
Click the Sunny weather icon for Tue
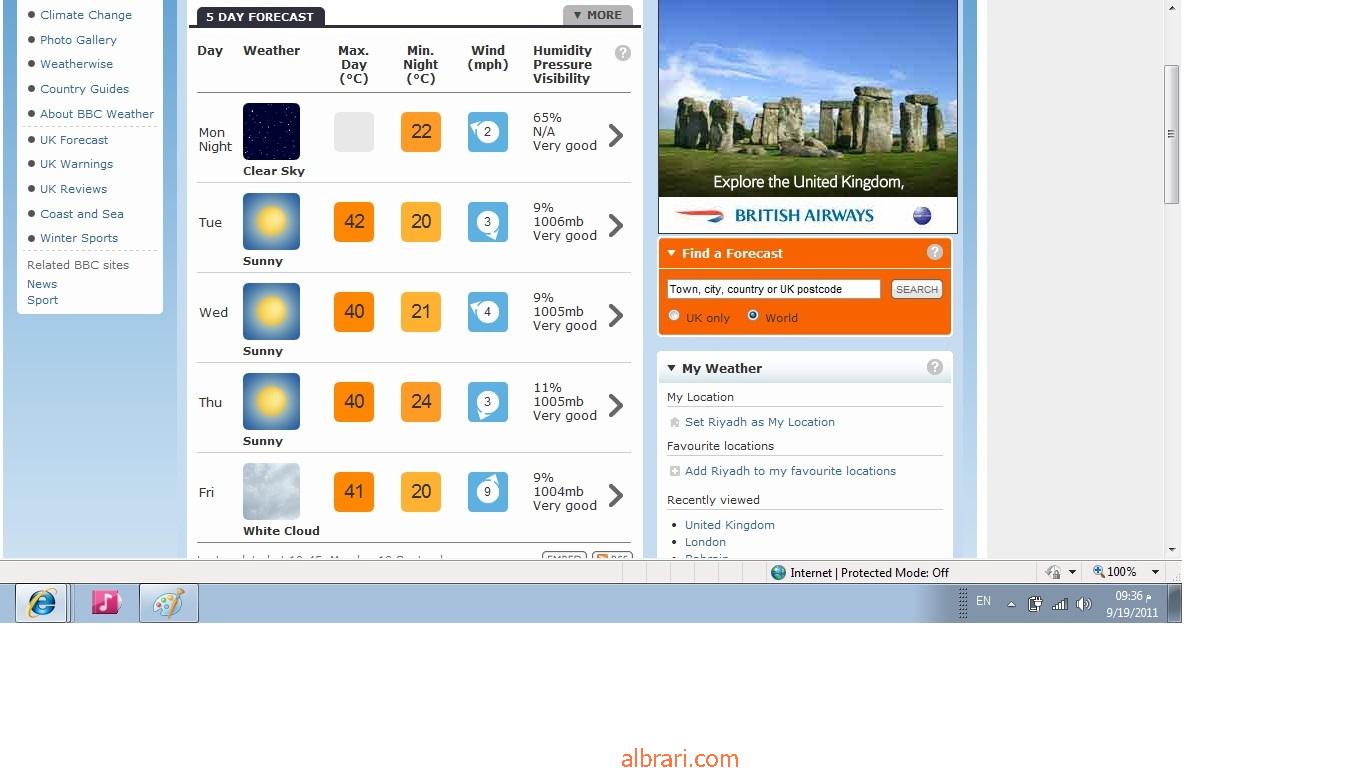tap(271, 221)
